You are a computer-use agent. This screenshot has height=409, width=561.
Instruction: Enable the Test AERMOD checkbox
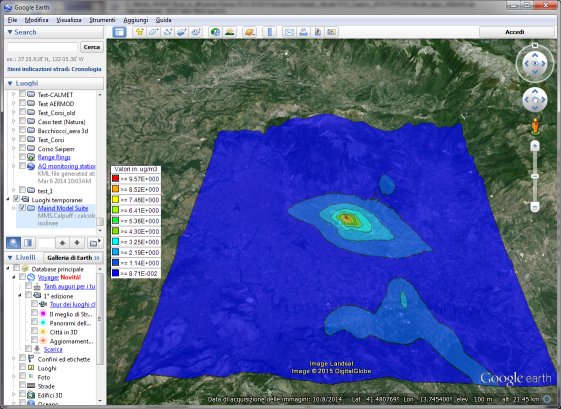(22, 103)
